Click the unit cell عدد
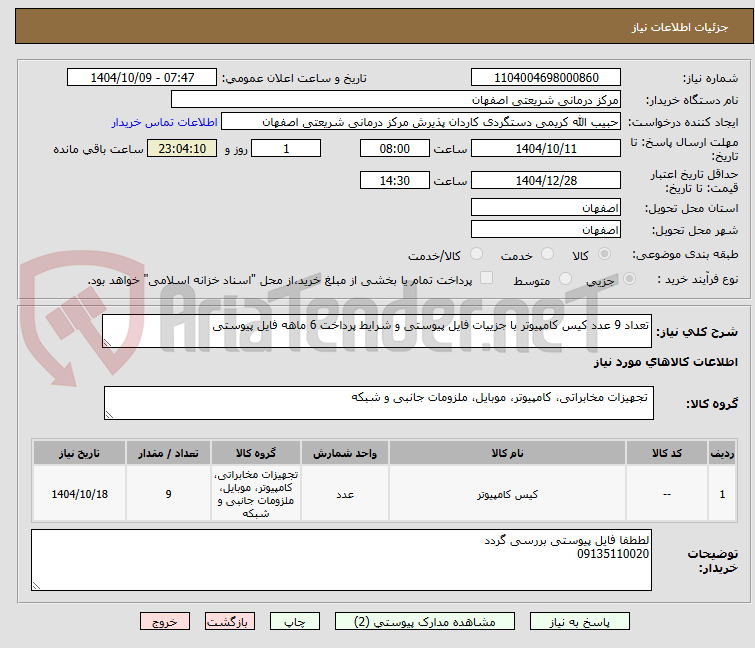755x648 pixels. (345, 494)
